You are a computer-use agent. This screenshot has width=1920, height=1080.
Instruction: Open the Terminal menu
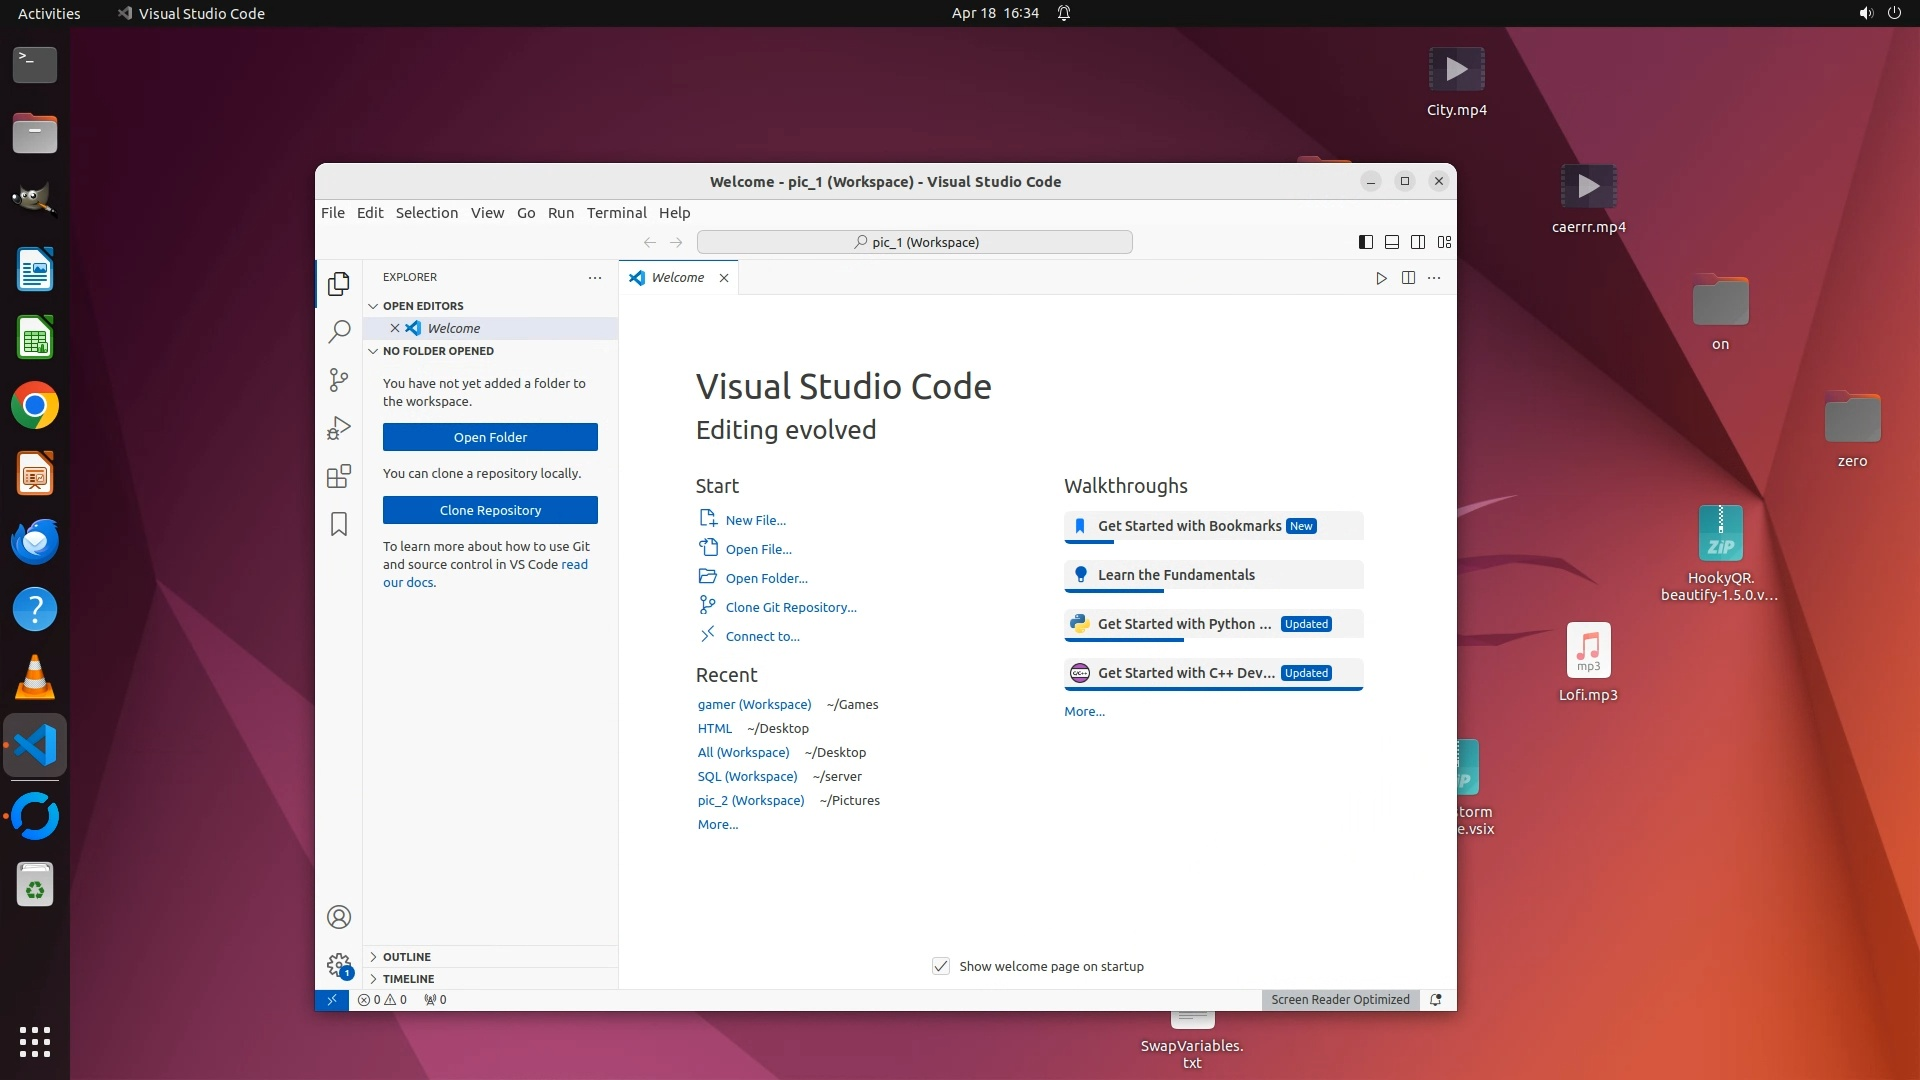[x=616, y=213]
